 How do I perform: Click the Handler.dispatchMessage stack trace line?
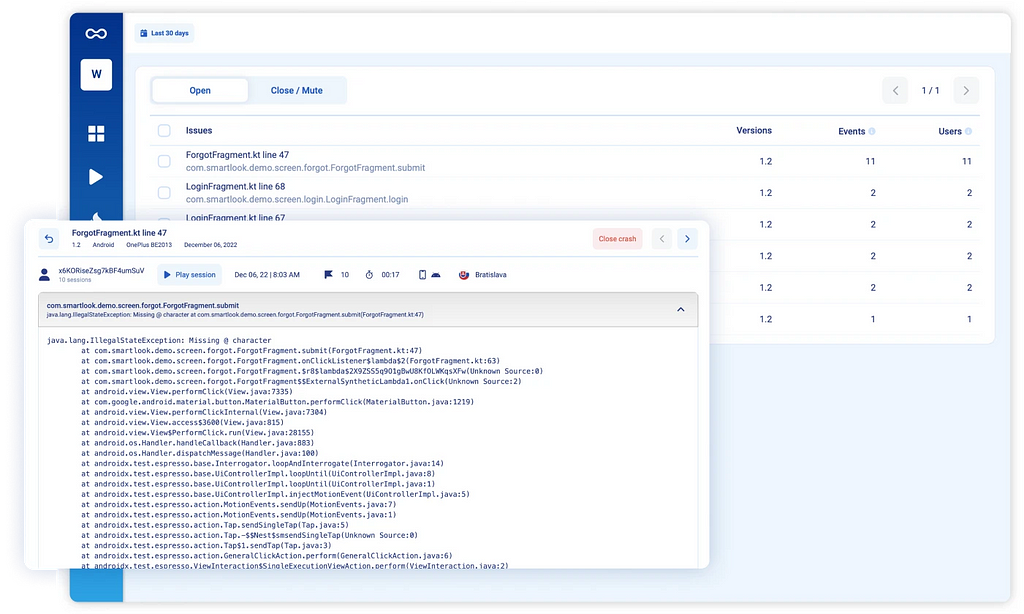point(200,453)
